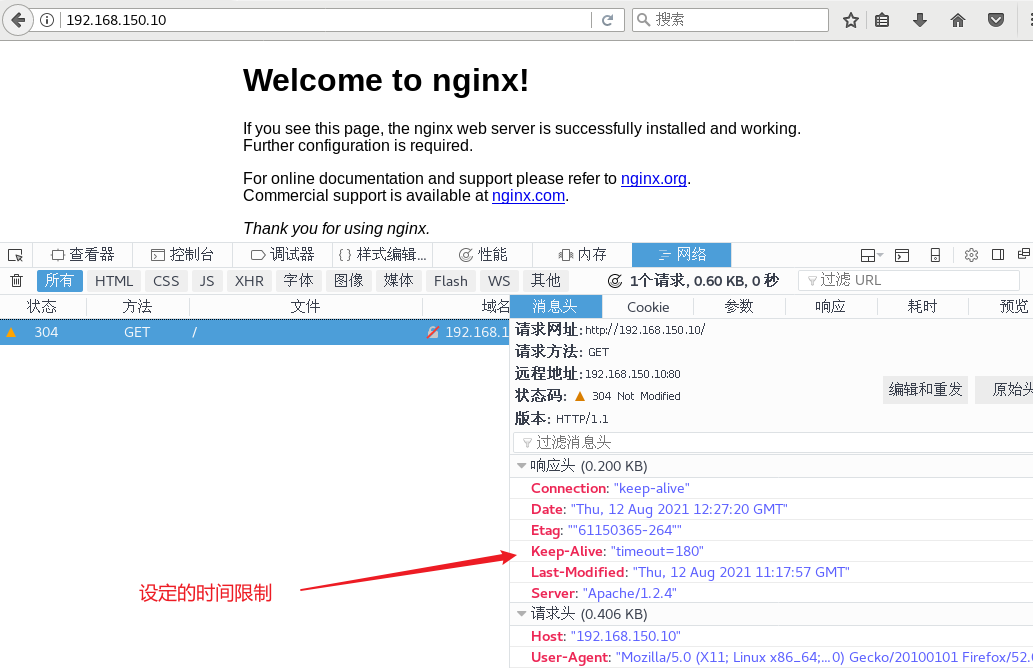Select the 304 GET request row

coord(255,333)
